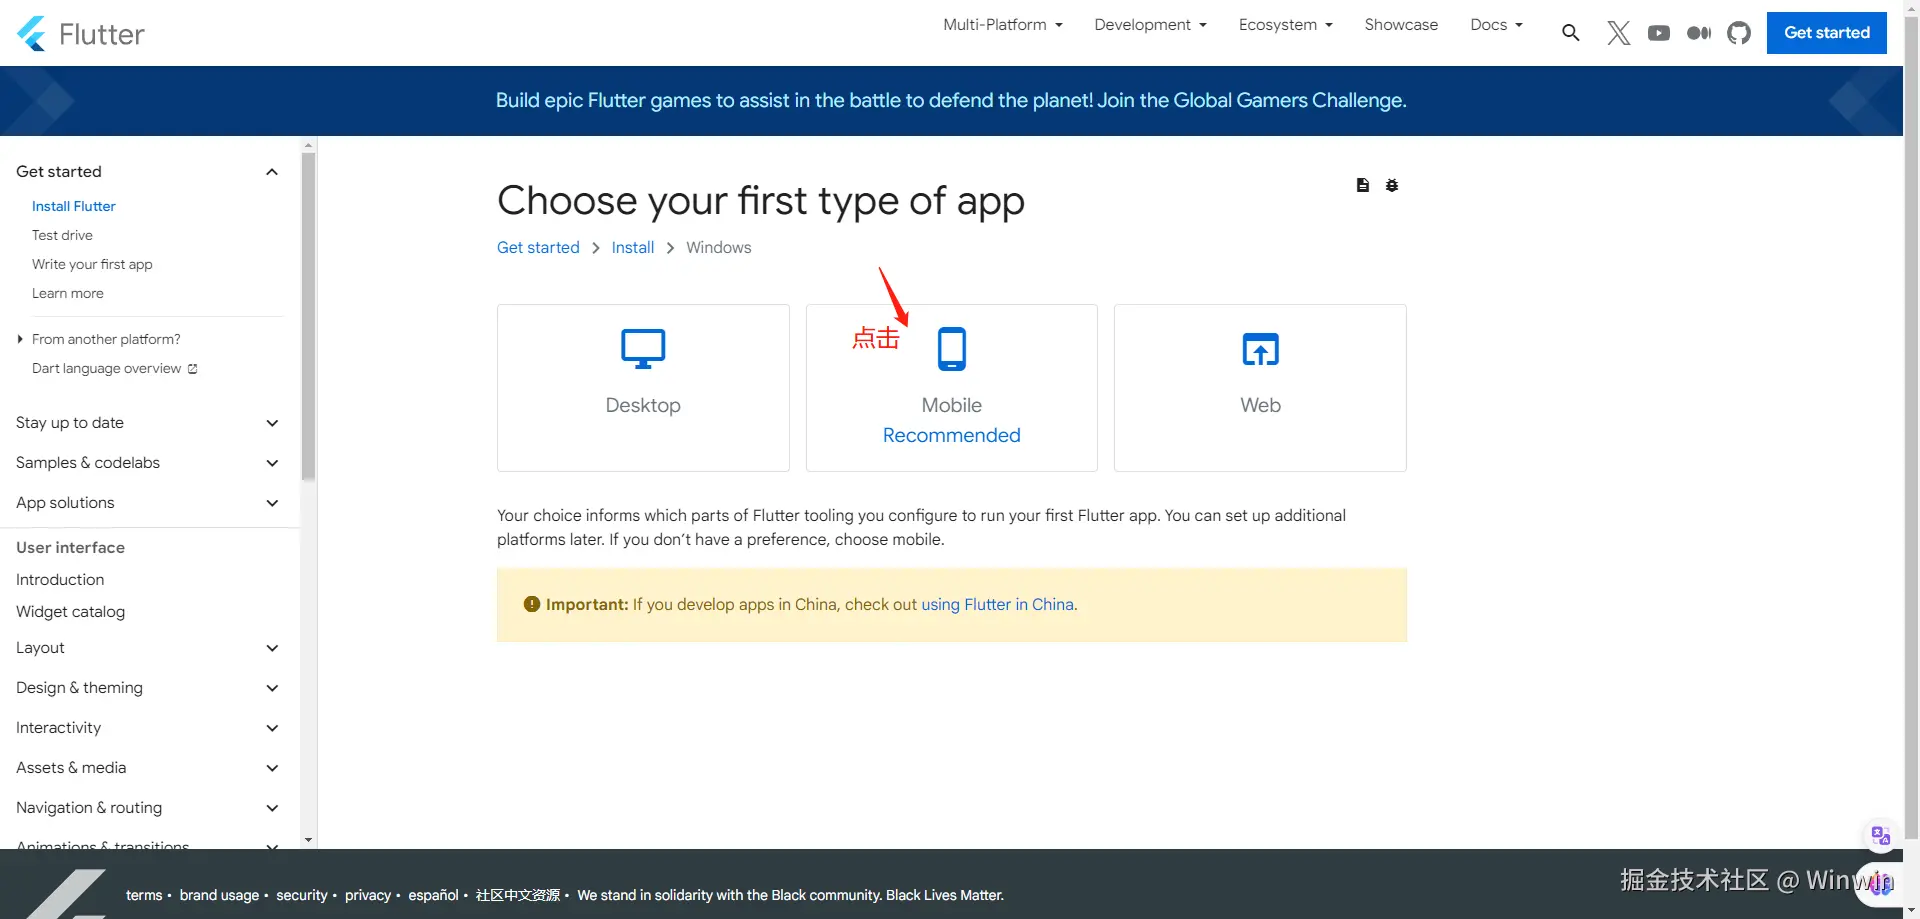This screenshot has height=919, width=1920.
Task: Collapse the Get started sidebar section
Action: coord(271,172)
